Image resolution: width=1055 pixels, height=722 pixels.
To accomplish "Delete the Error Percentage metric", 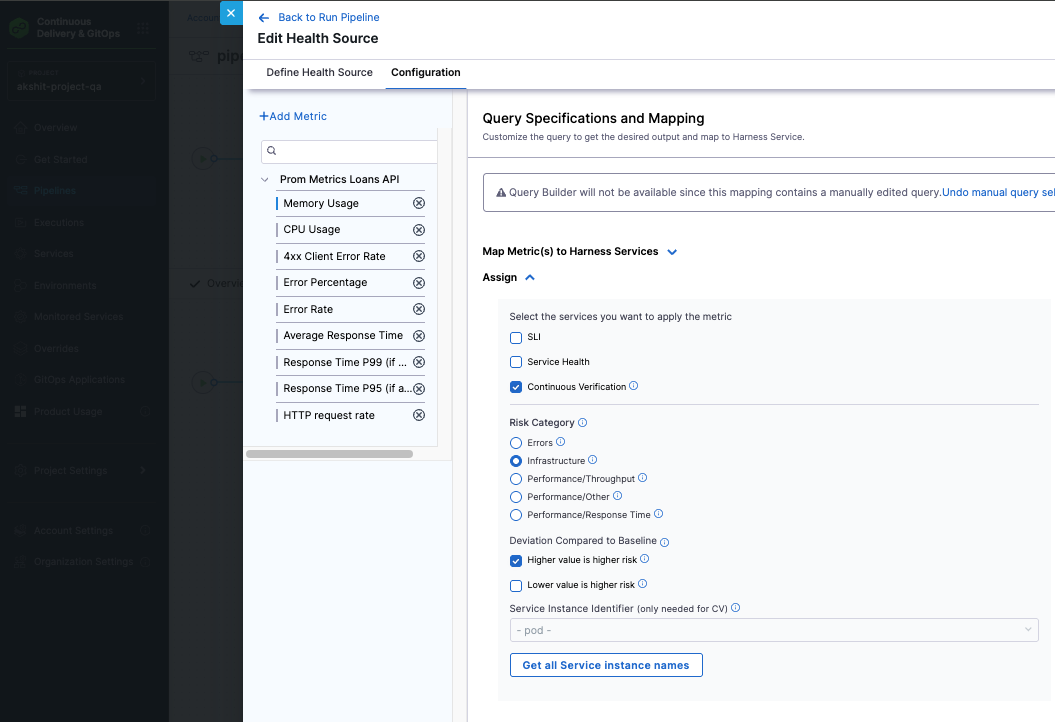I will click(419, 283).
